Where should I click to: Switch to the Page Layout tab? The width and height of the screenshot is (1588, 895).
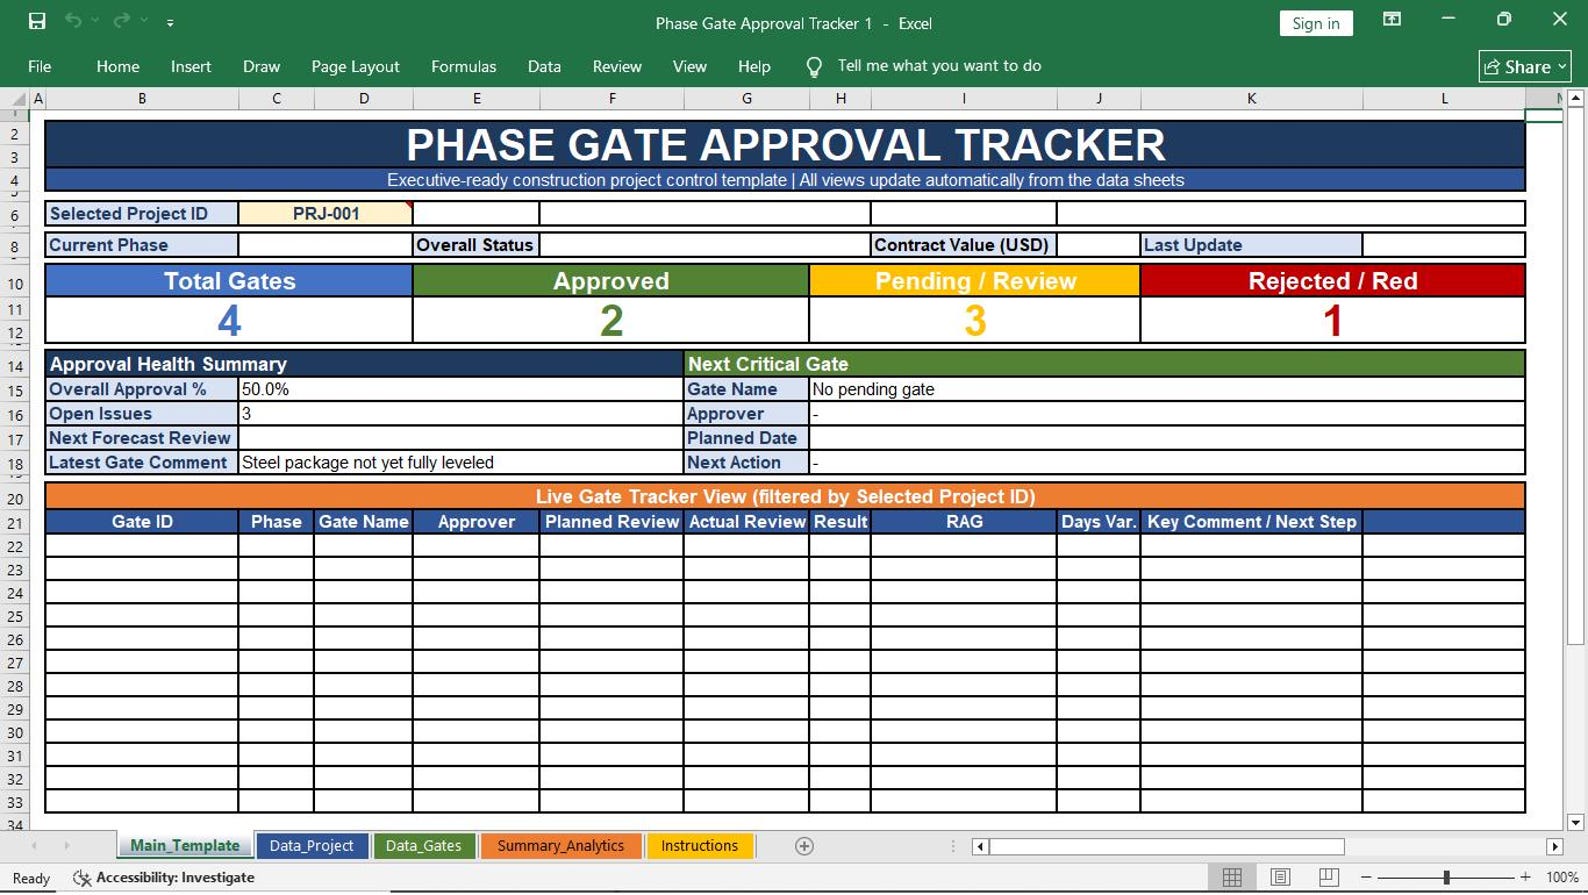point(355,66)
